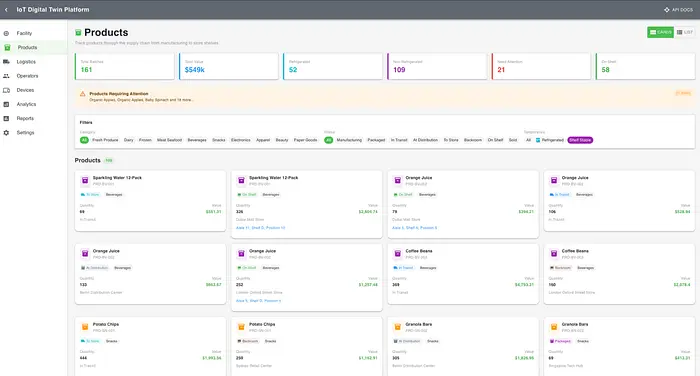Click the purple icon on the Sparkling Water card, quantity 326
The height and width of the screenshot is (376, 700).
tap(241, 180)
